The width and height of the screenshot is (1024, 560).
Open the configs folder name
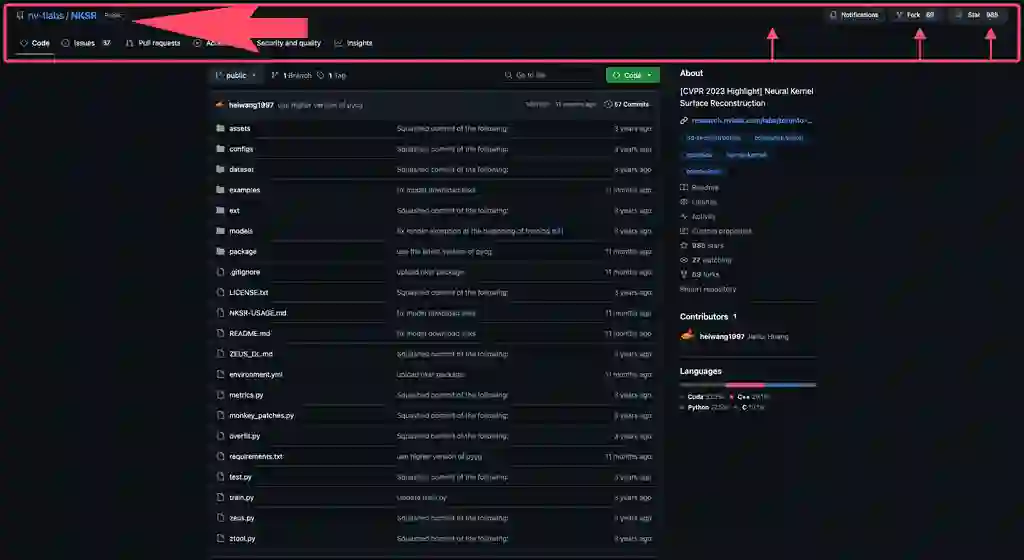pos(241,149)
